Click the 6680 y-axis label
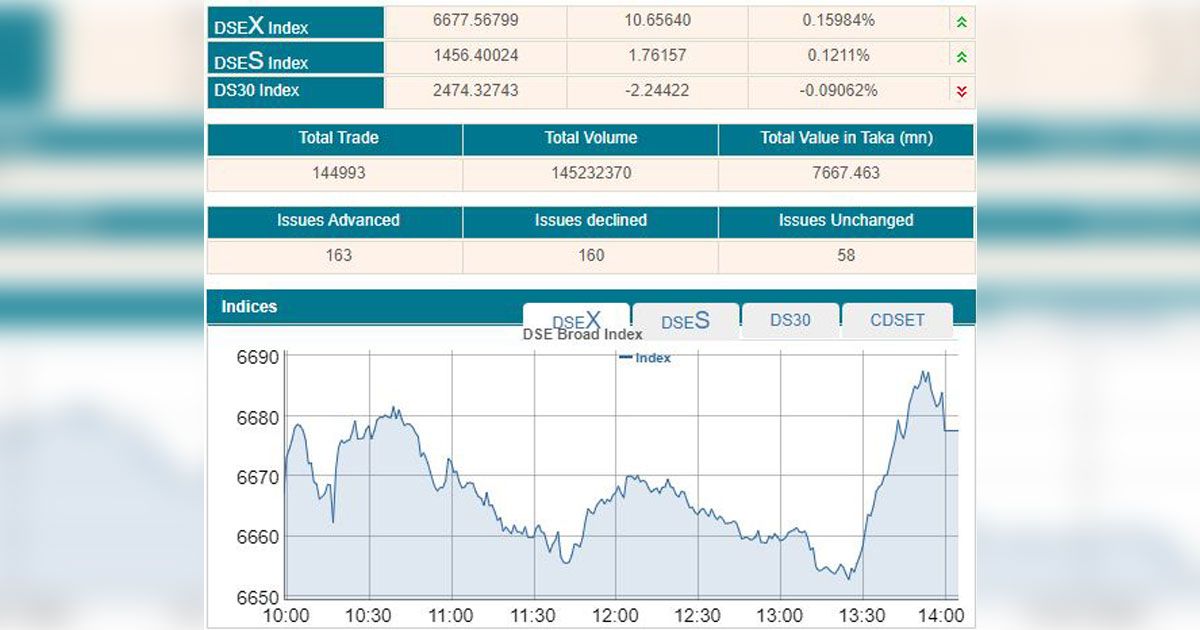The image size is (1200, 630). 257,417
